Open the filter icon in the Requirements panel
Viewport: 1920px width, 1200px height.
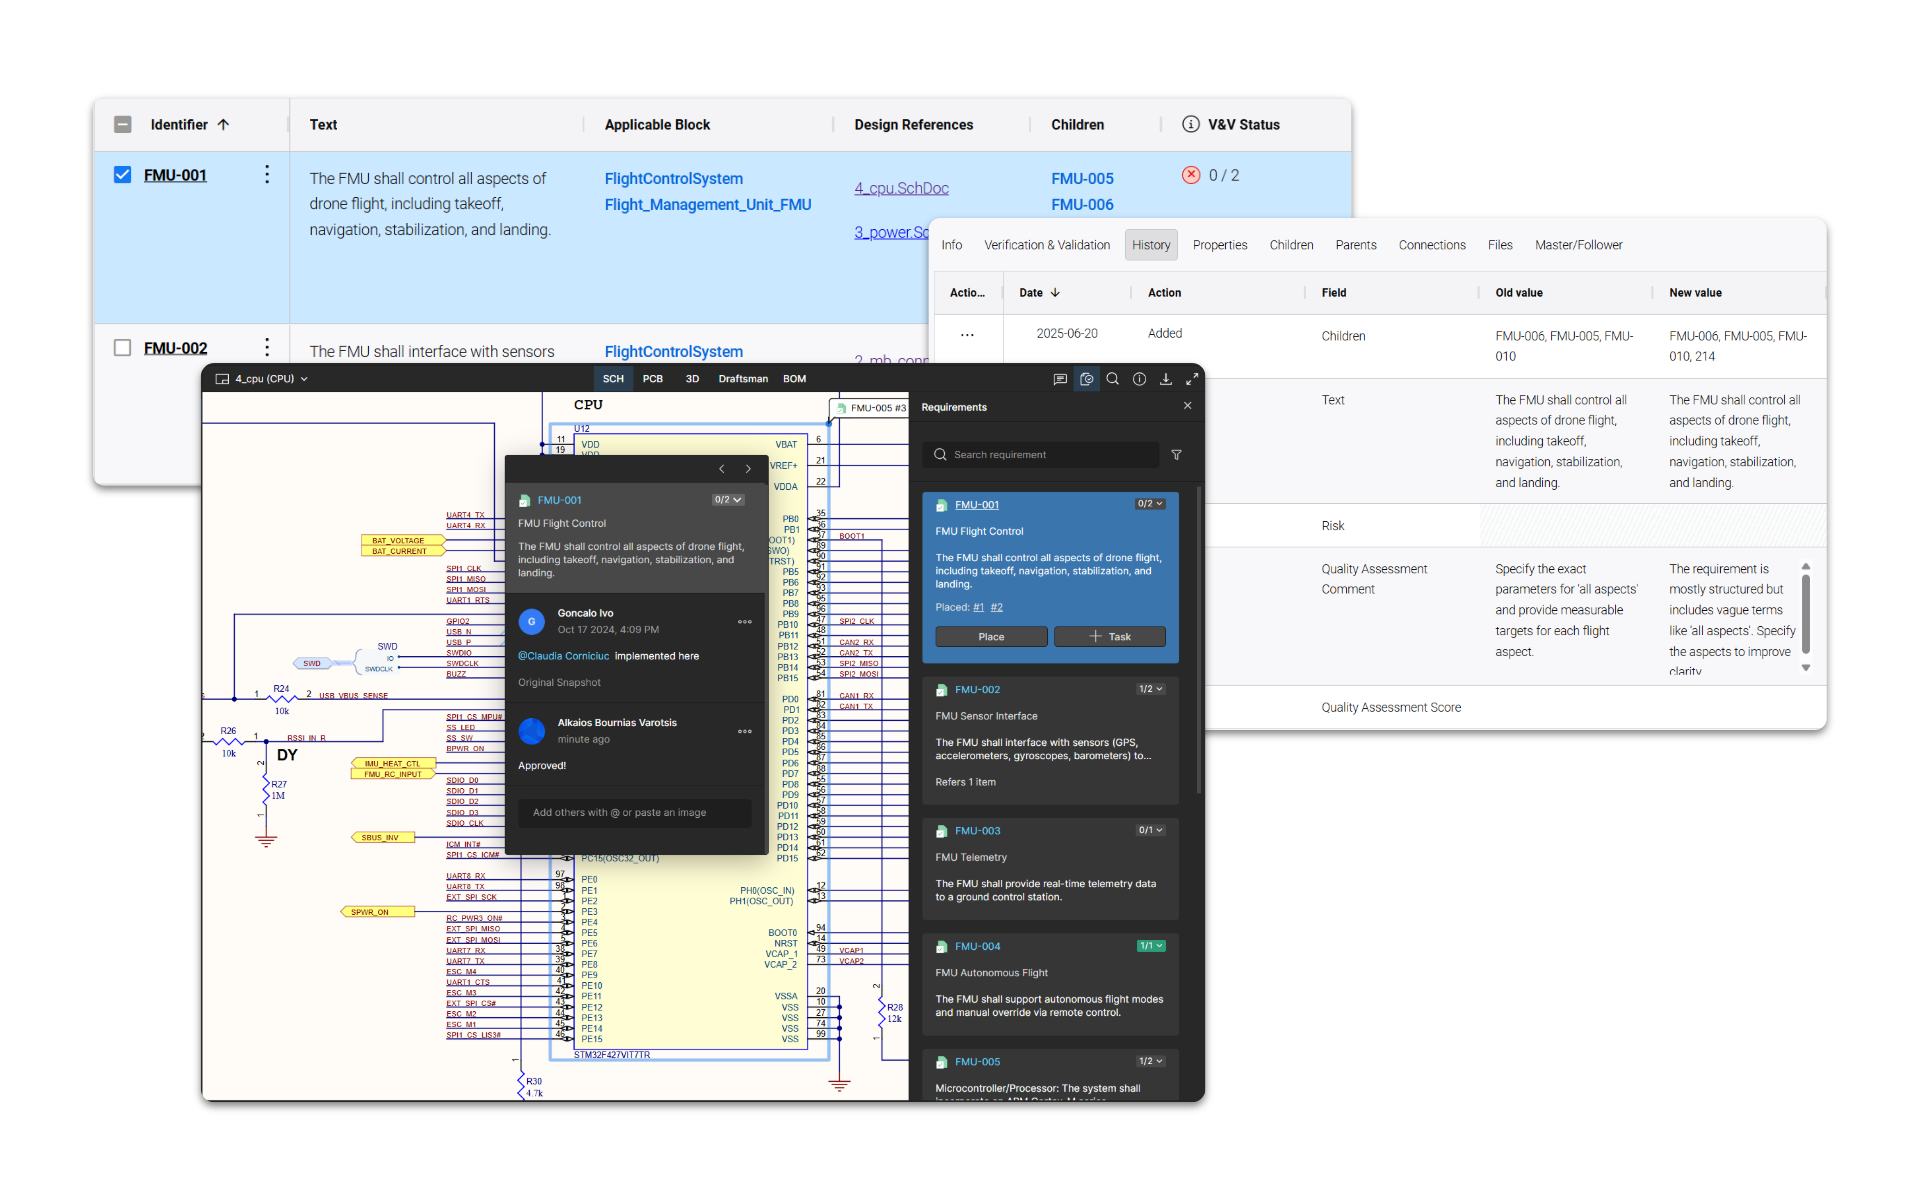coord(1176,455)
